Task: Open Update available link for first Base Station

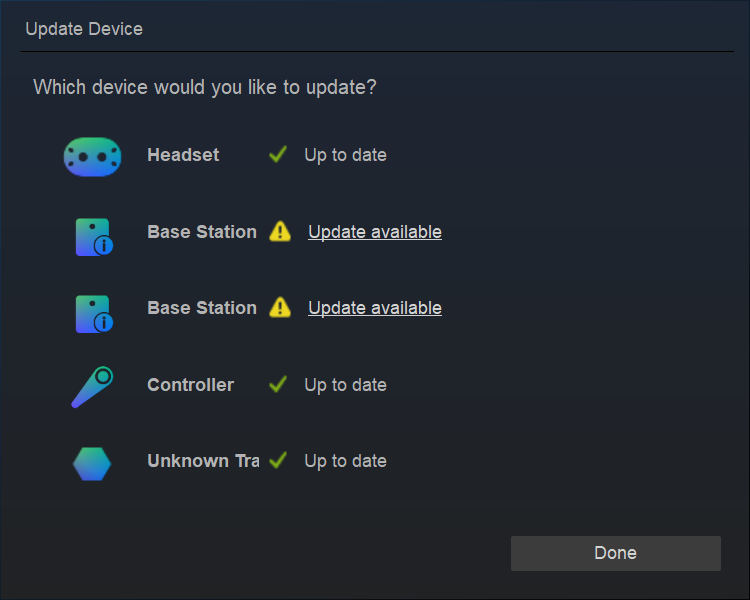Action: 375,232
